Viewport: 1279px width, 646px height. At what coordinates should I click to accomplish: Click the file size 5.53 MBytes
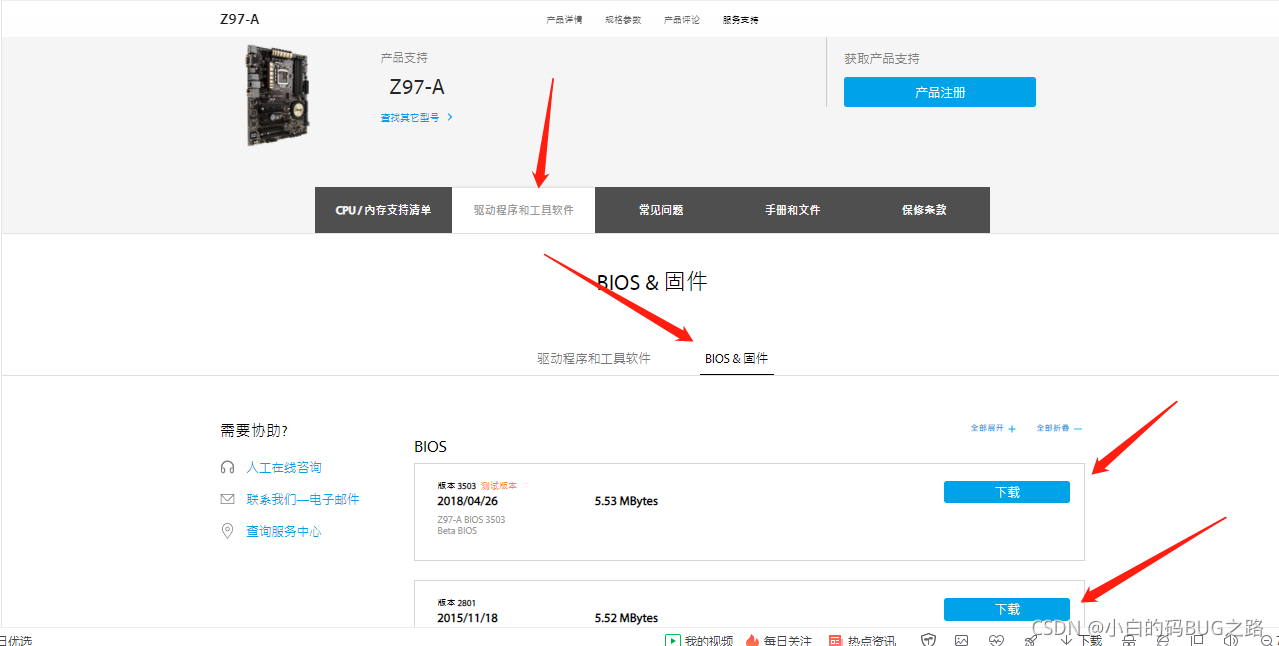pos(626,501)
